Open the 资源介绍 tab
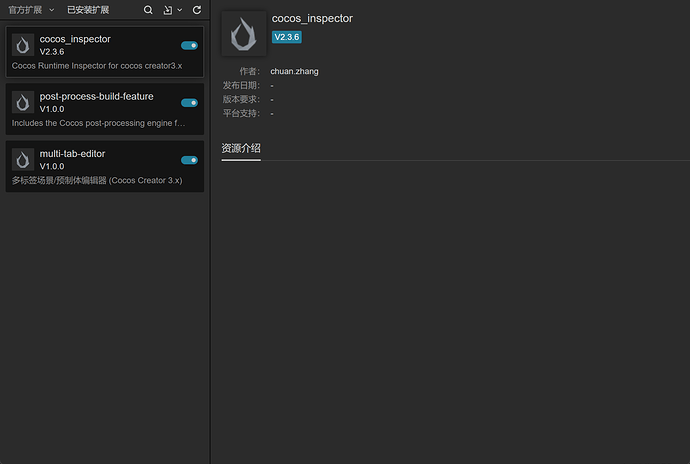 tap(241, 148)
